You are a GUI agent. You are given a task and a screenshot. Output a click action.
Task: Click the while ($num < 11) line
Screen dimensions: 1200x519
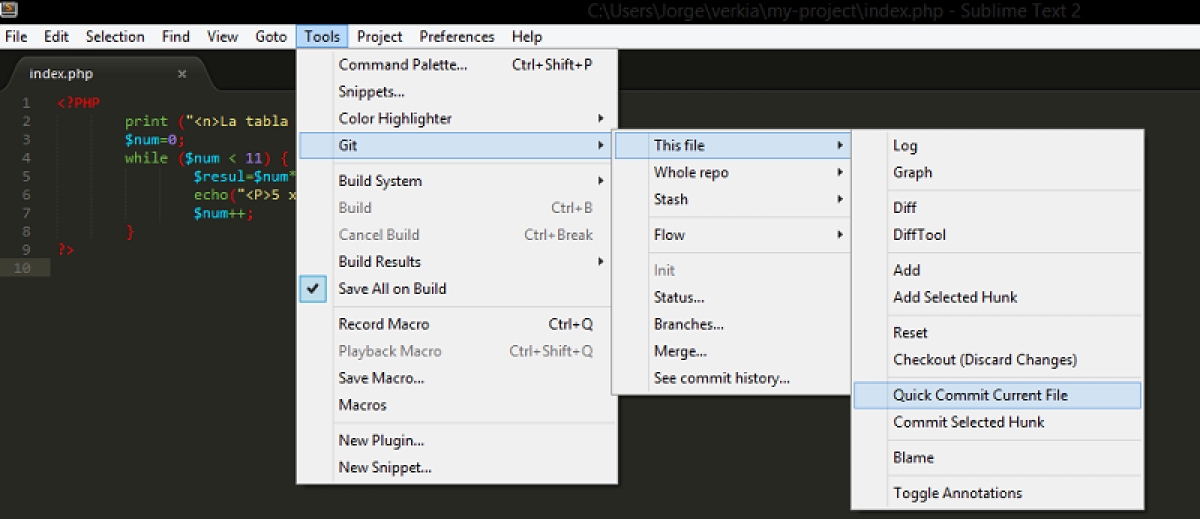click(207, 158)
